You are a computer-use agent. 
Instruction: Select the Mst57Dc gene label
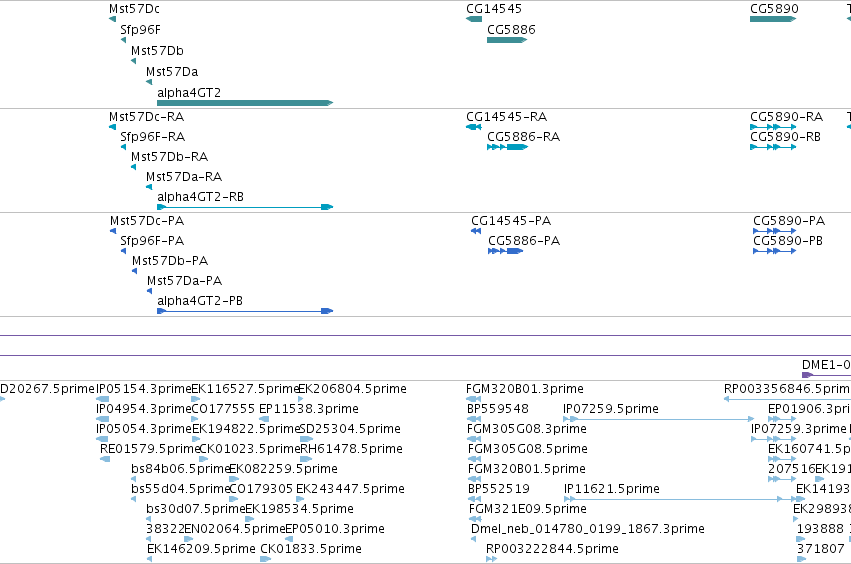pyautogui.click(x=134, y=9)
